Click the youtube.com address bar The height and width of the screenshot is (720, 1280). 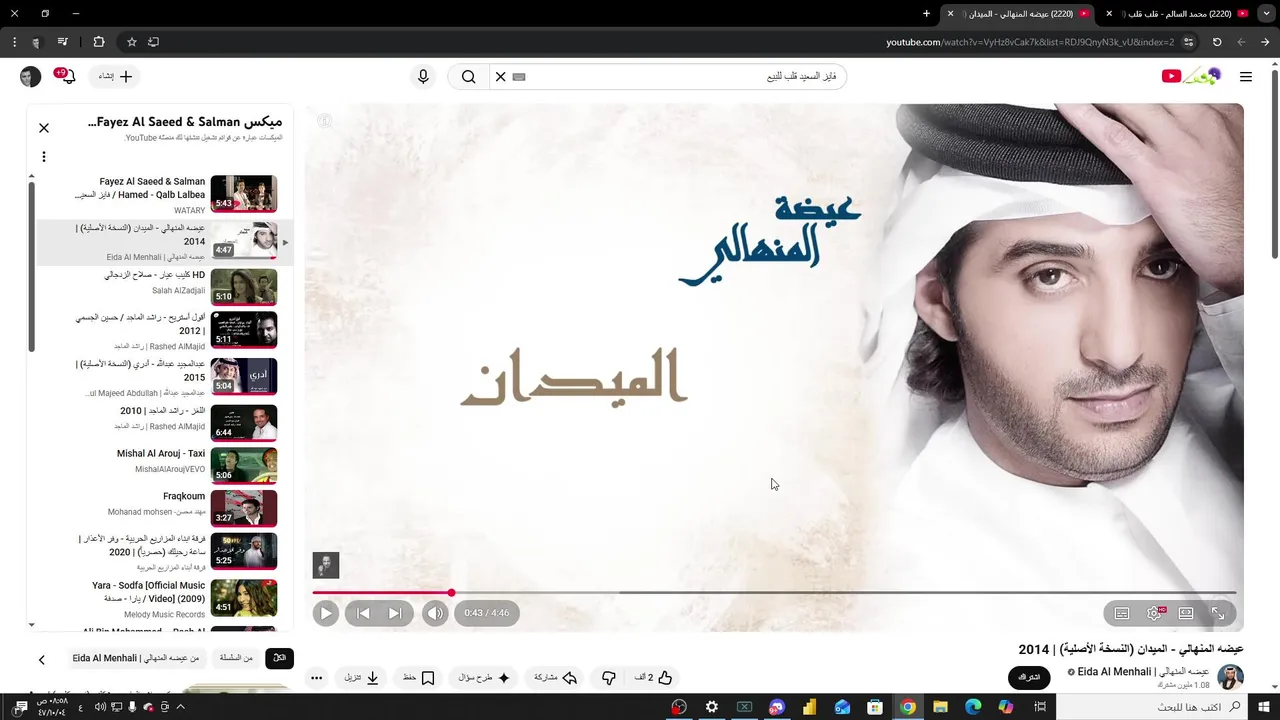(x=1030, y=42)
